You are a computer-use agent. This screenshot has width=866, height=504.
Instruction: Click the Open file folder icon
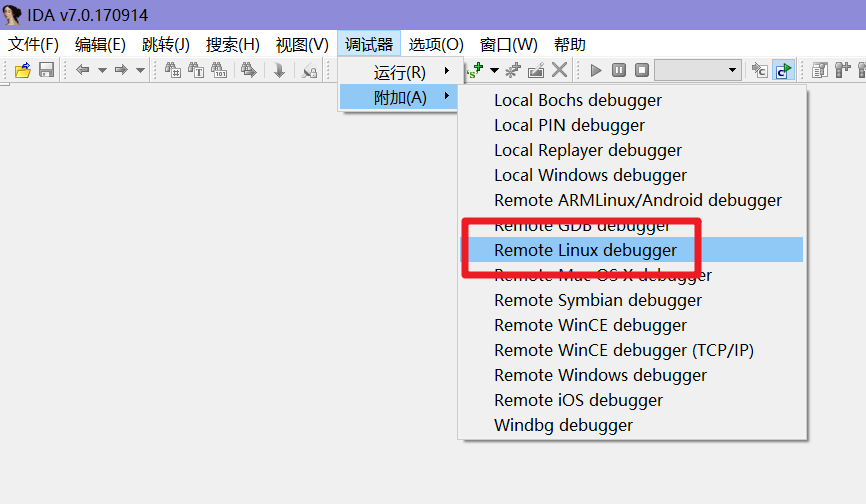click(x=23, y=71)
